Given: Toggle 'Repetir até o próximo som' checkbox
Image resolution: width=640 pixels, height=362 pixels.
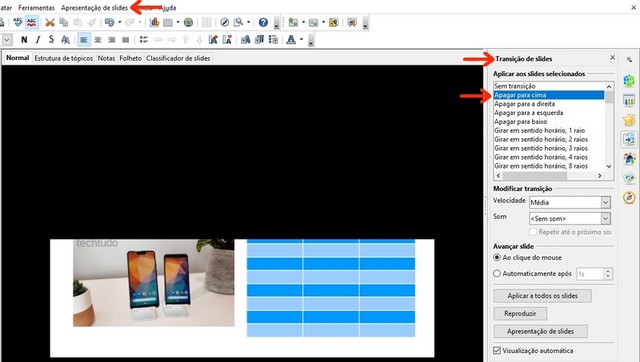Looking at the screenshot, I should click(533, 232).
